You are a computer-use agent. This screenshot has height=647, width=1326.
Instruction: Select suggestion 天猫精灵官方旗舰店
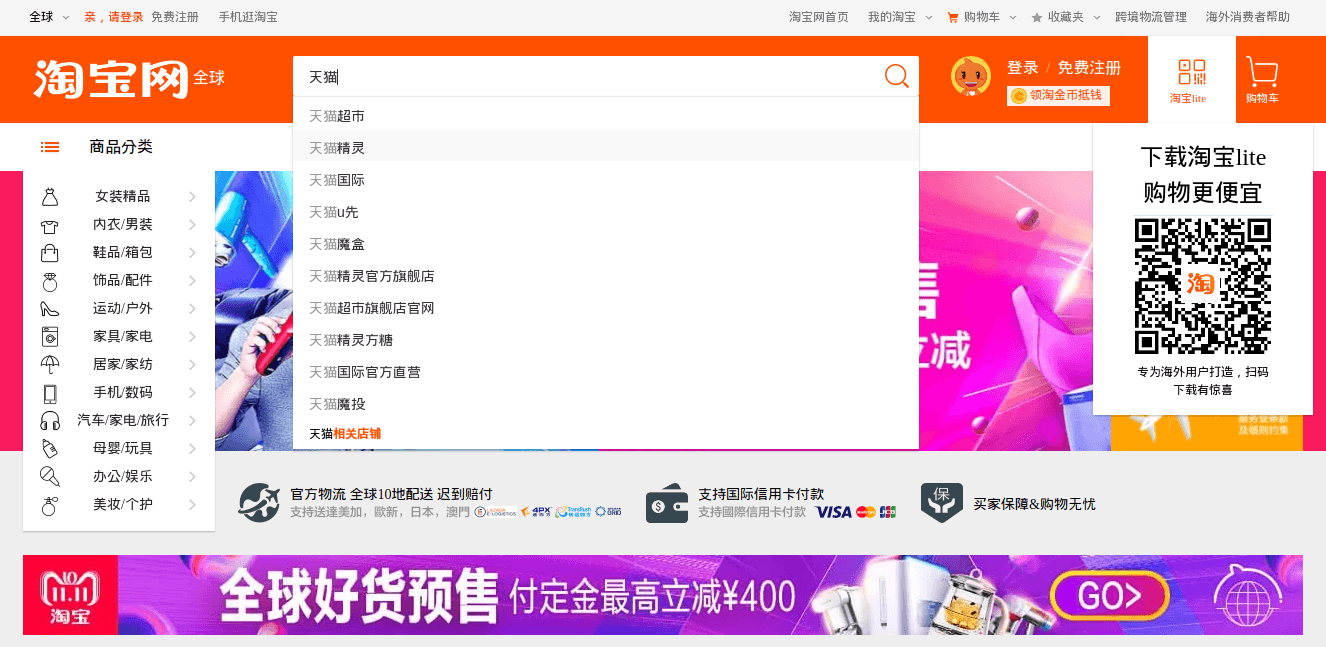(x=606, y=276)
